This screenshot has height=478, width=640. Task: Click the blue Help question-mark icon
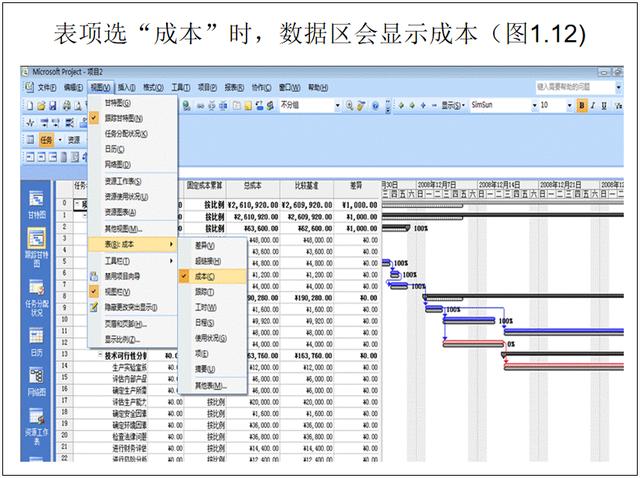tap(375, 106)
